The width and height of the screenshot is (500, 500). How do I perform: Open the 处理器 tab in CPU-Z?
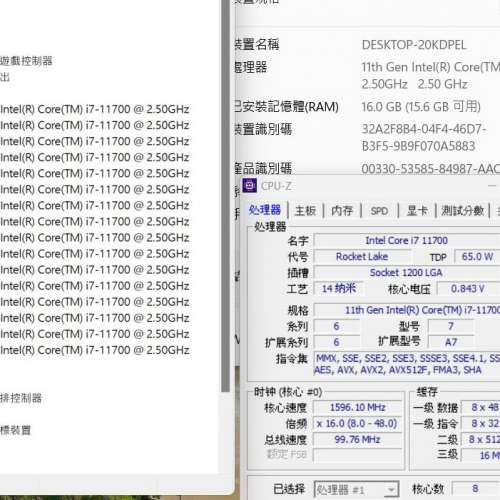(x=265, y=210)
